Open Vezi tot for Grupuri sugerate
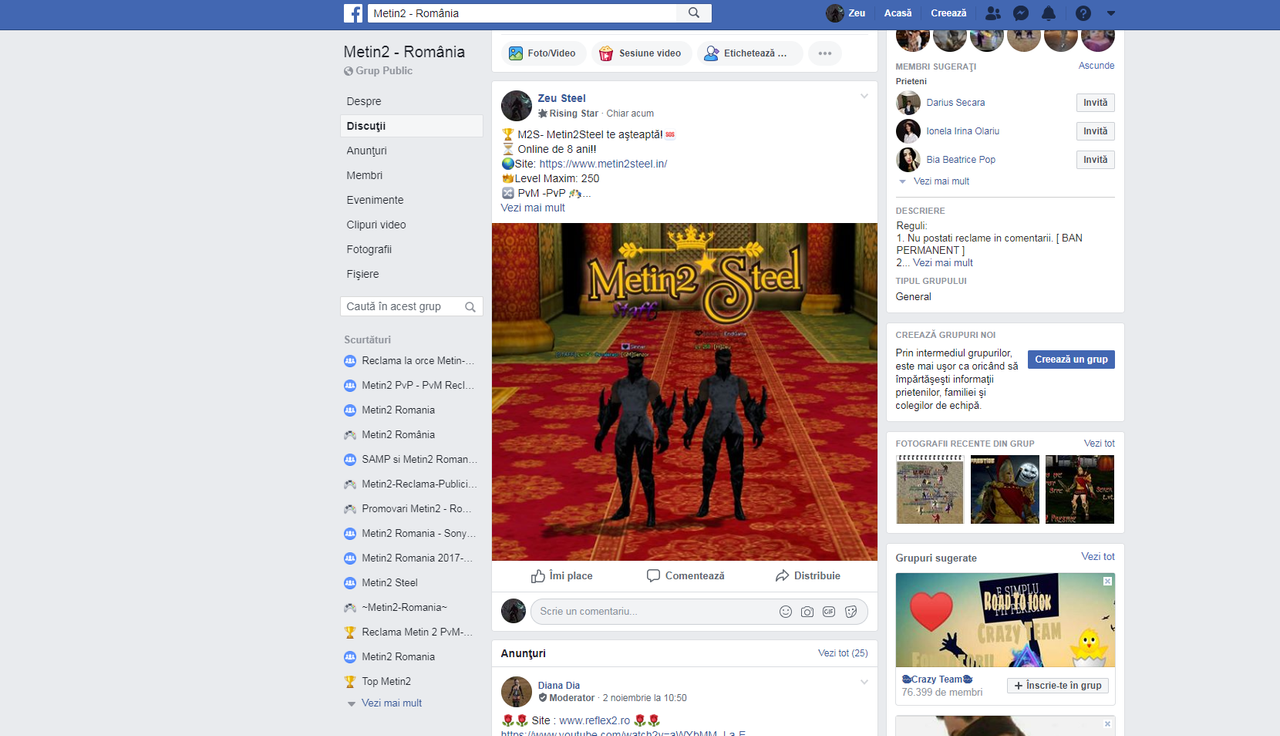The width and height of the screenshot is (1280, 736). click(x=1097, y=557)
